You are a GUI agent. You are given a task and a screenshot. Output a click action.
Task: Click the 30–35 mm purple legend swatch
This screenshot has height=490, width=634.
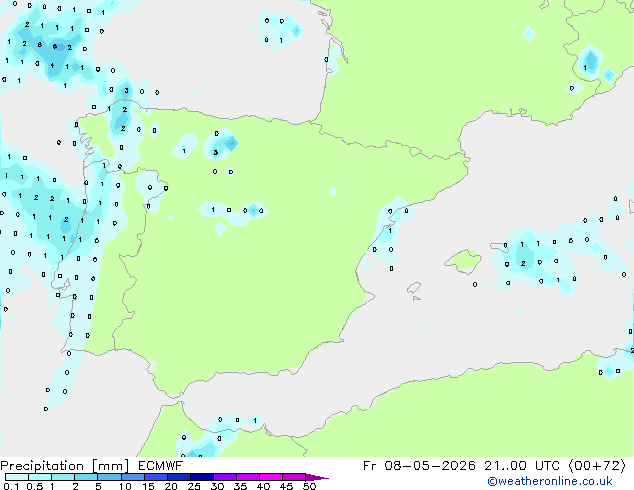(x=224, y=477)
